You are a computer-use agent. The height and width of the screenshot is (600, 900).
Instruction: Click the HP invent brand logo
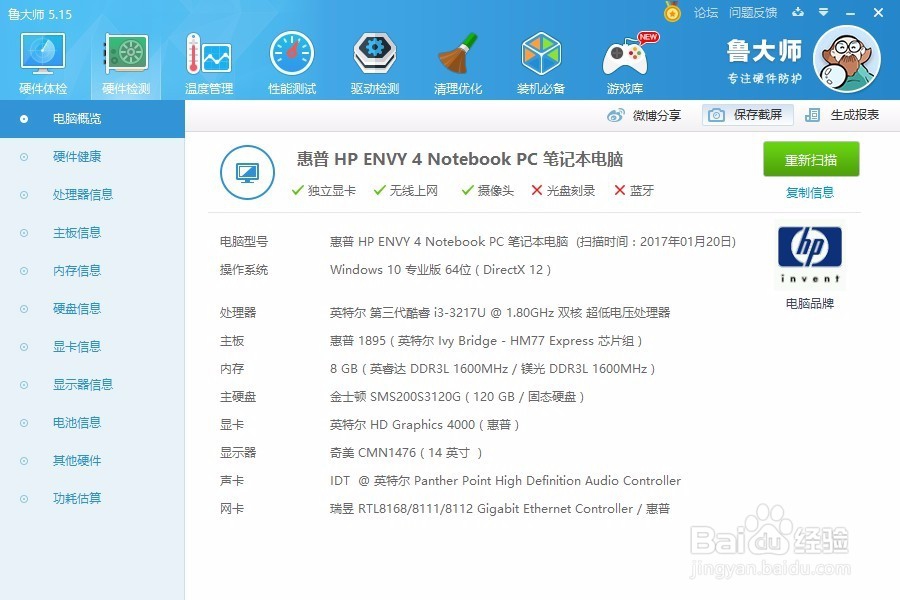[x=809, y=254]
